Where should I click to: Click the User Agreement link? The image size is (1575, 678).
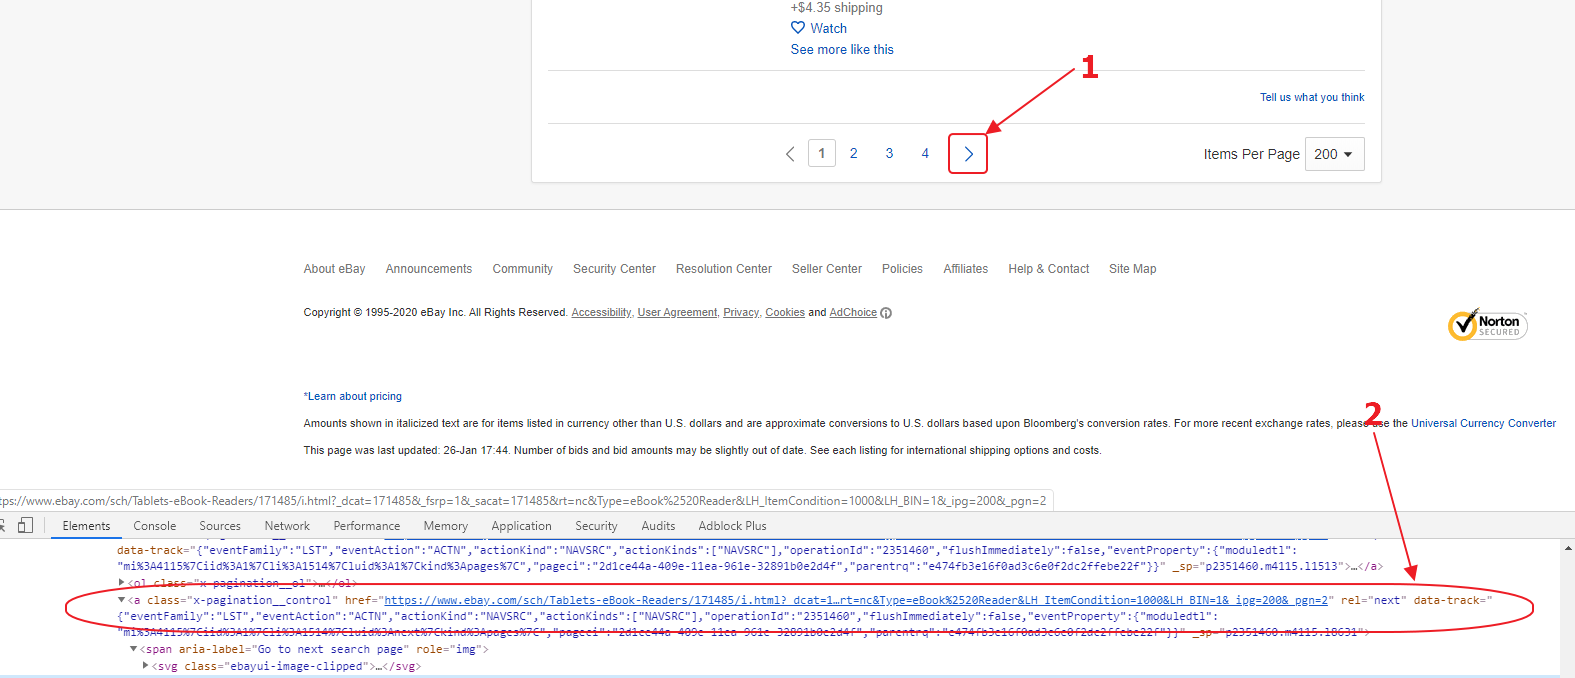coord(677,313)
